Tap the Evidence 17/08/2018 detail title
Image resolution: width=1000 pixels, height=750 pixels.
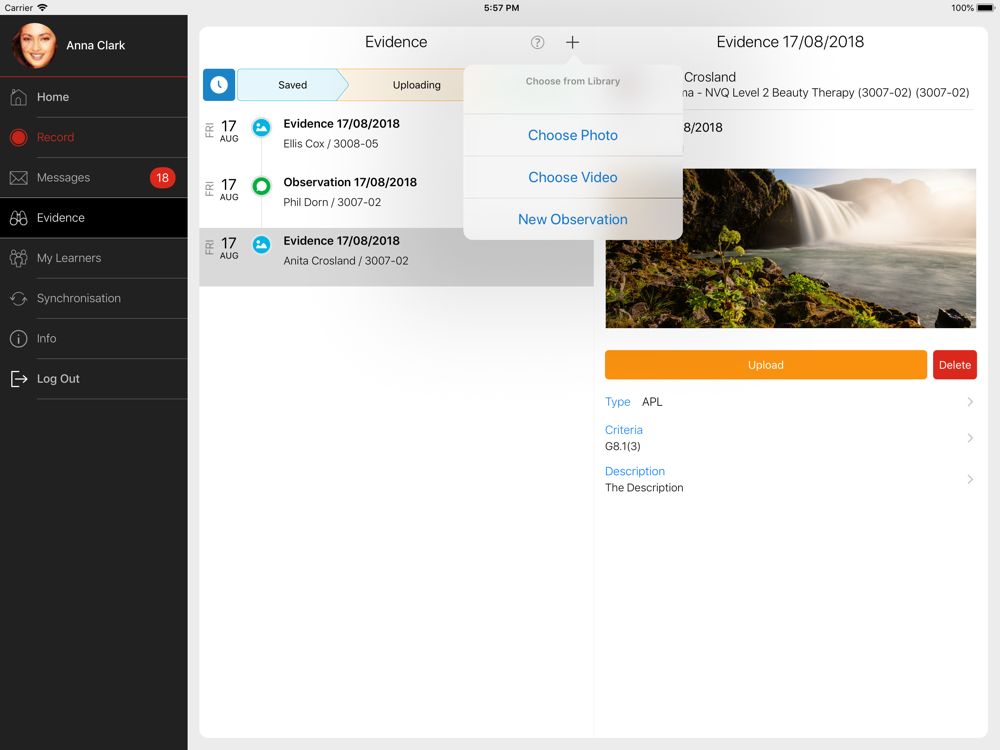coord(790,42)
